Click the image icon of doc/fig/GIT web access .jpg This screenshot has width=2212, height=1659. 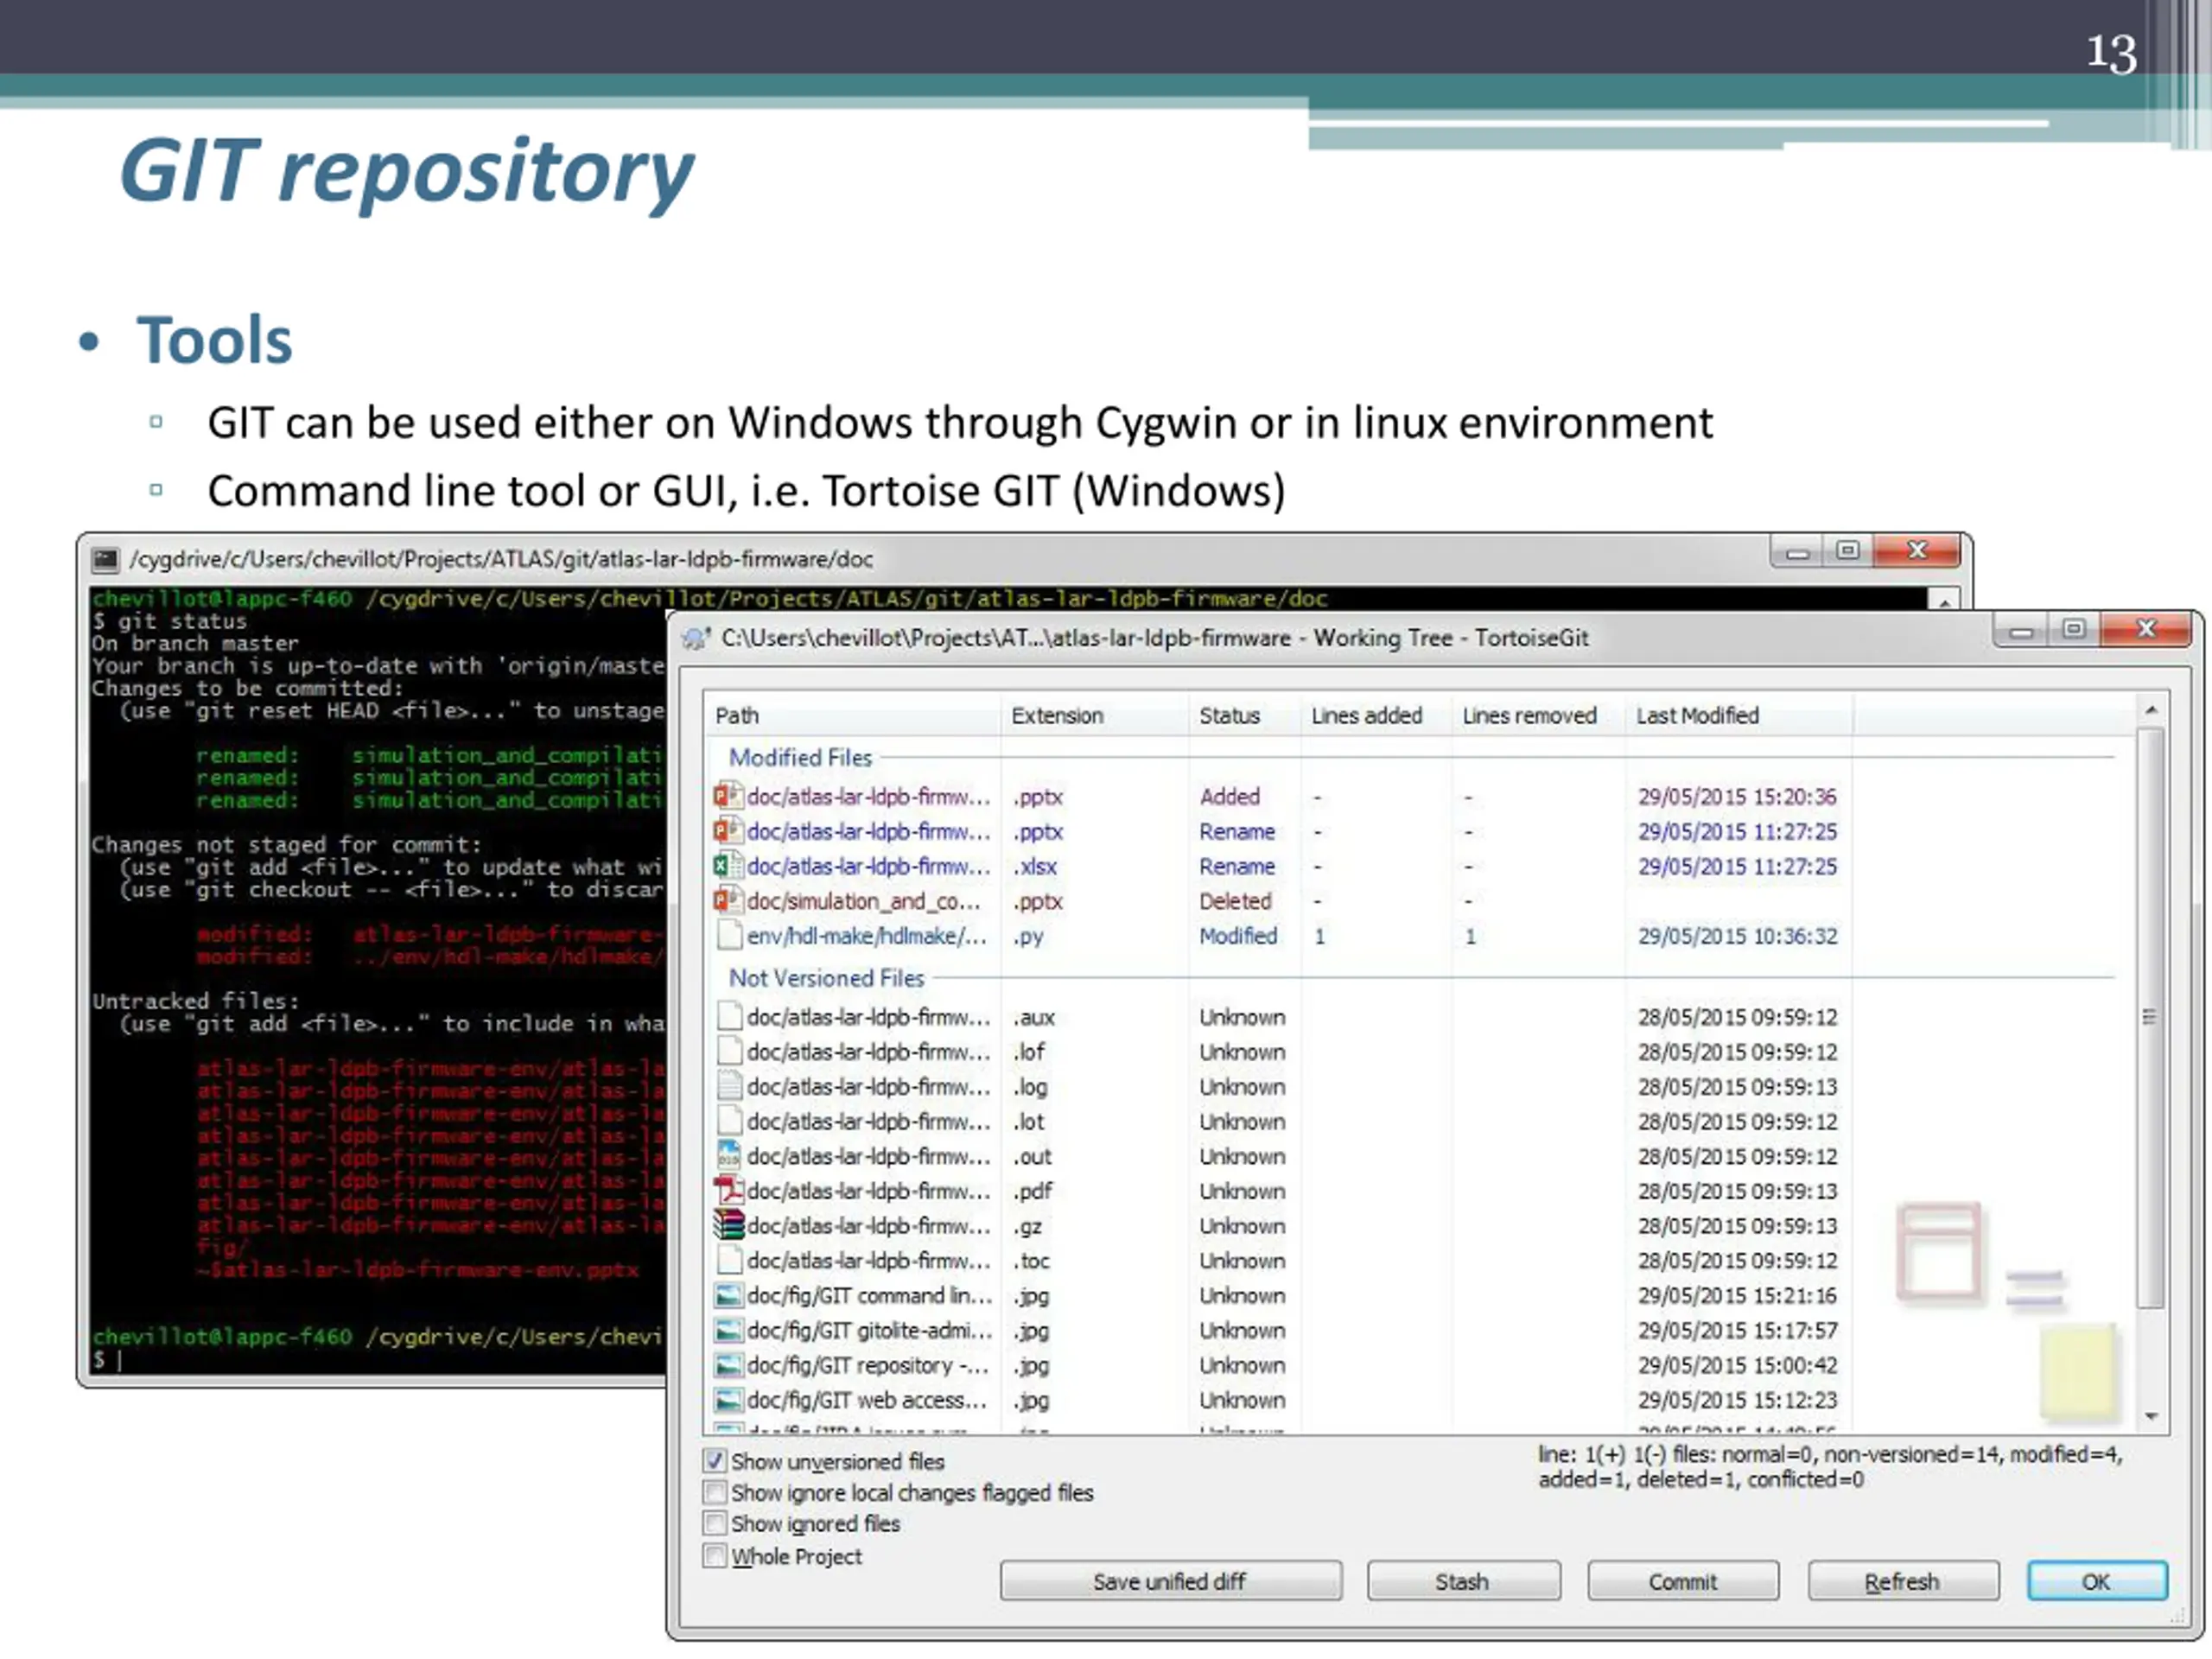point(728,1401)
